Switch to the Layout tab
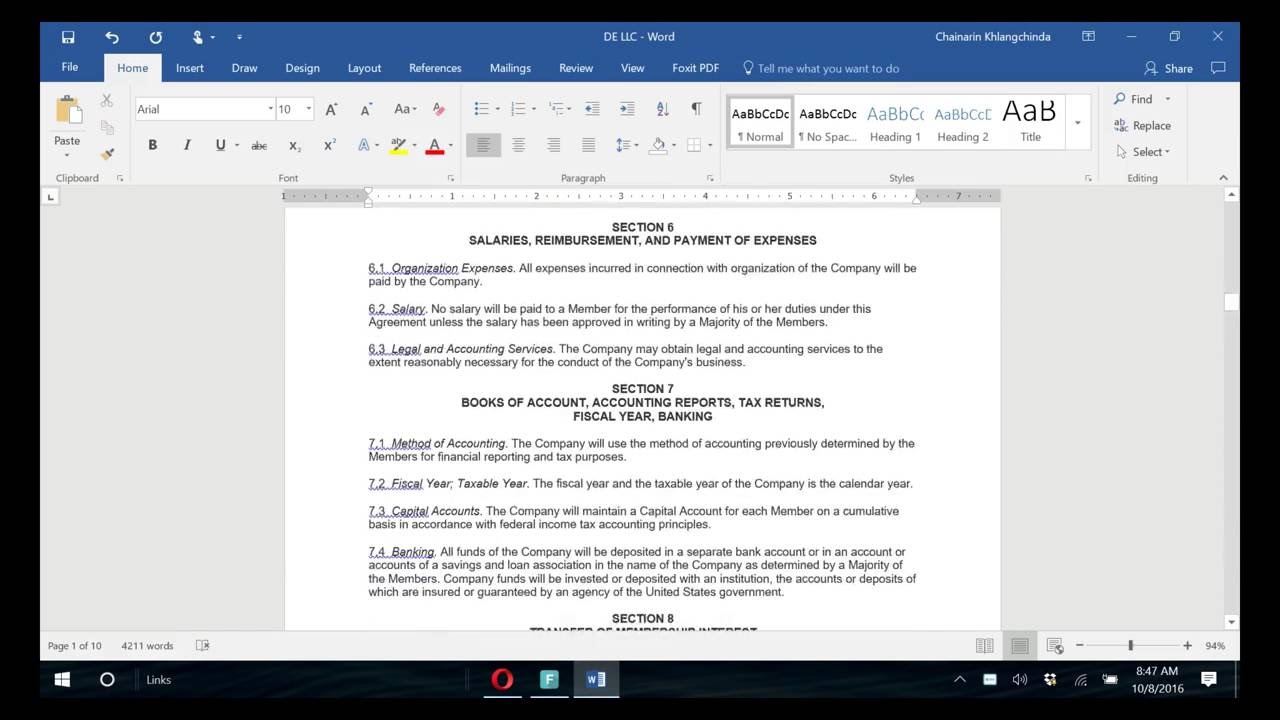Viewport: 1280px width, 720px height. 364,68
